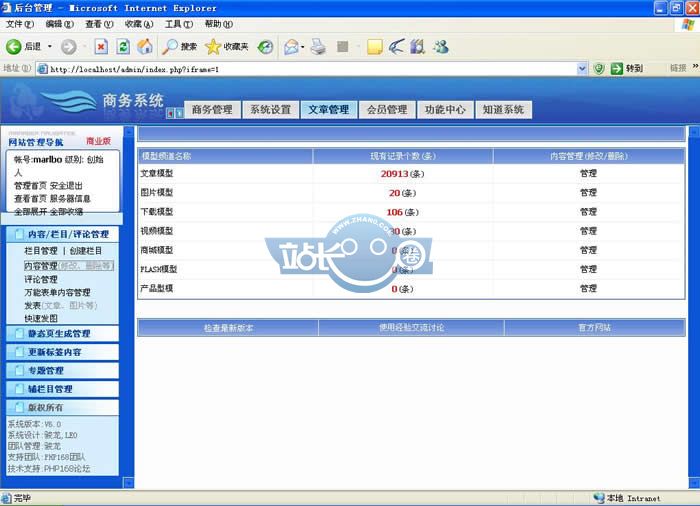Click the sidebar scroll-down arrow
Screen dimensions: 700x506
click(x=129, y=483)
